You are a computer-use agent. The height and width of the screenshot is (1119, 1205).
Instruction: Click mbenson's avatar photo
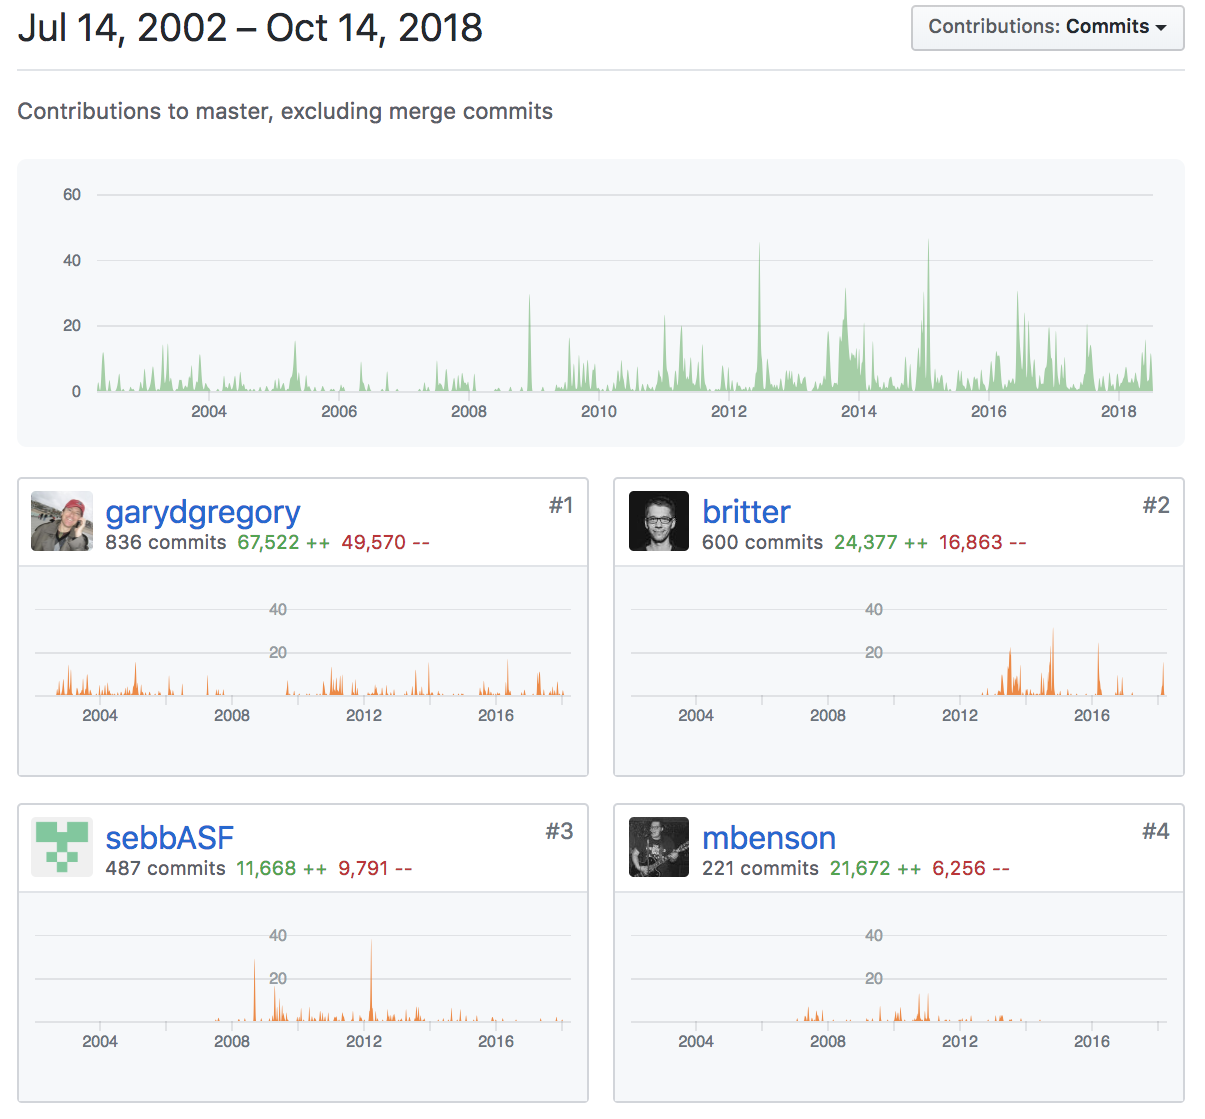tap(658, 847)
